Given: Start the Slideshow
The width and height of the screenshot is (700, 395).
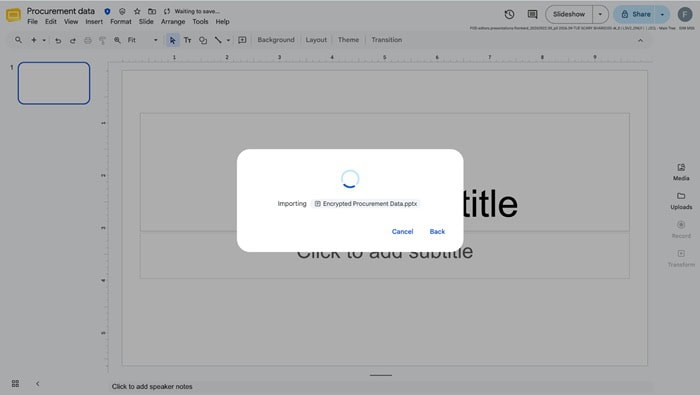Looking at the screenshot, I should tap(569, 14).
